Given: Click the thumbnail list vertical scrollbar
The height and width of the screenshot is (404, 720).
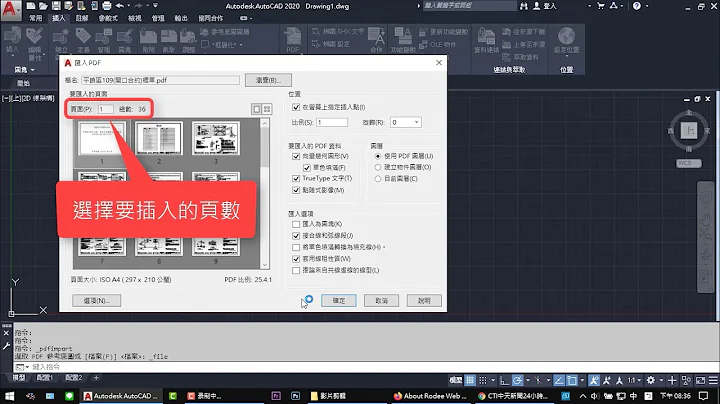Looking at the screenshot, I should point(264,194).
